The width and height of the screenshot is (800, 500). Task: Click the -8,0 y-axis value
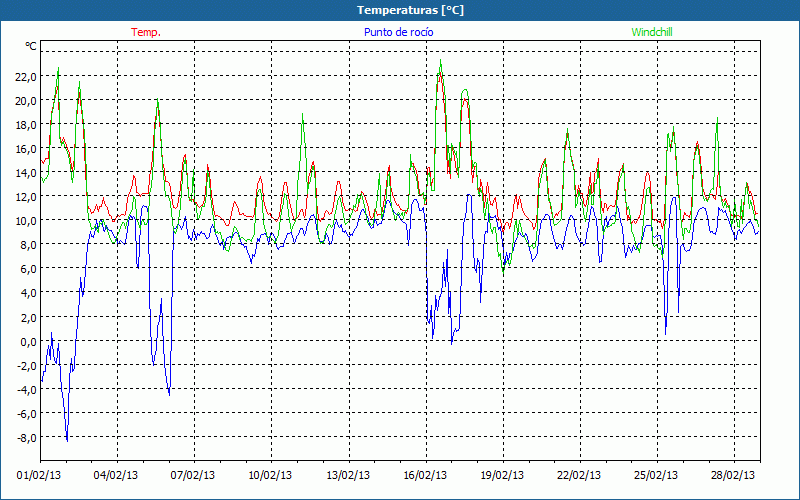click(x=27, y=437)
